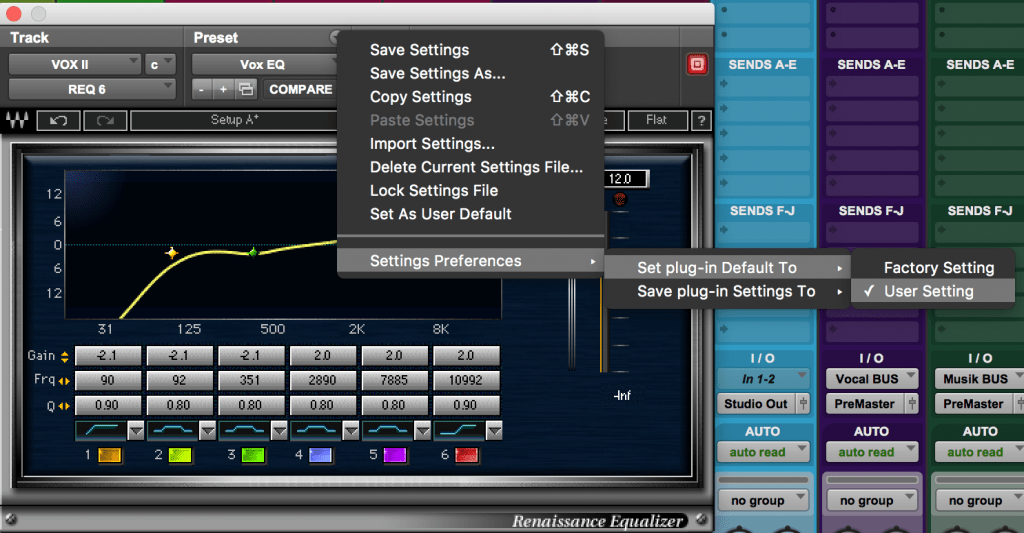Click plus icon beside Vocal BUS PreMaster
Image resolution: width=1024 pixels, height=533 pixels.
pos(912,404)
